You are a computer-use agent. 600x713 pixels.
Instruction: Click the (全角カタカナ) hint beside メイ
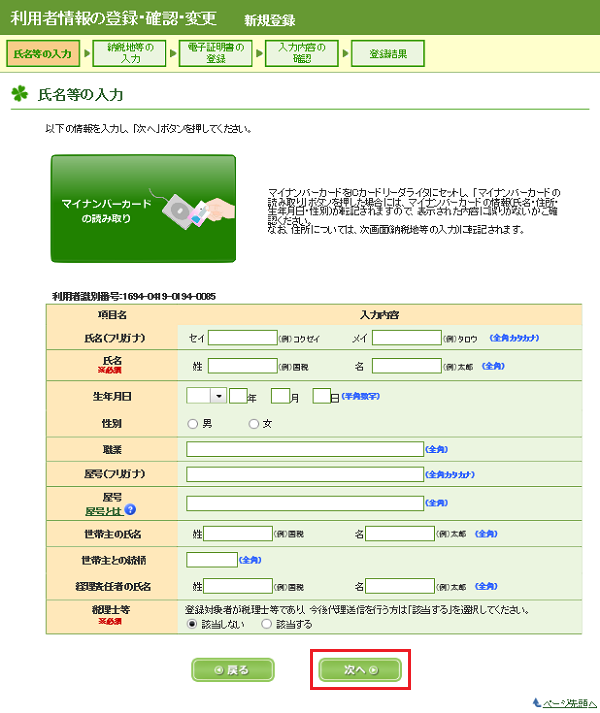click(514, 338)
